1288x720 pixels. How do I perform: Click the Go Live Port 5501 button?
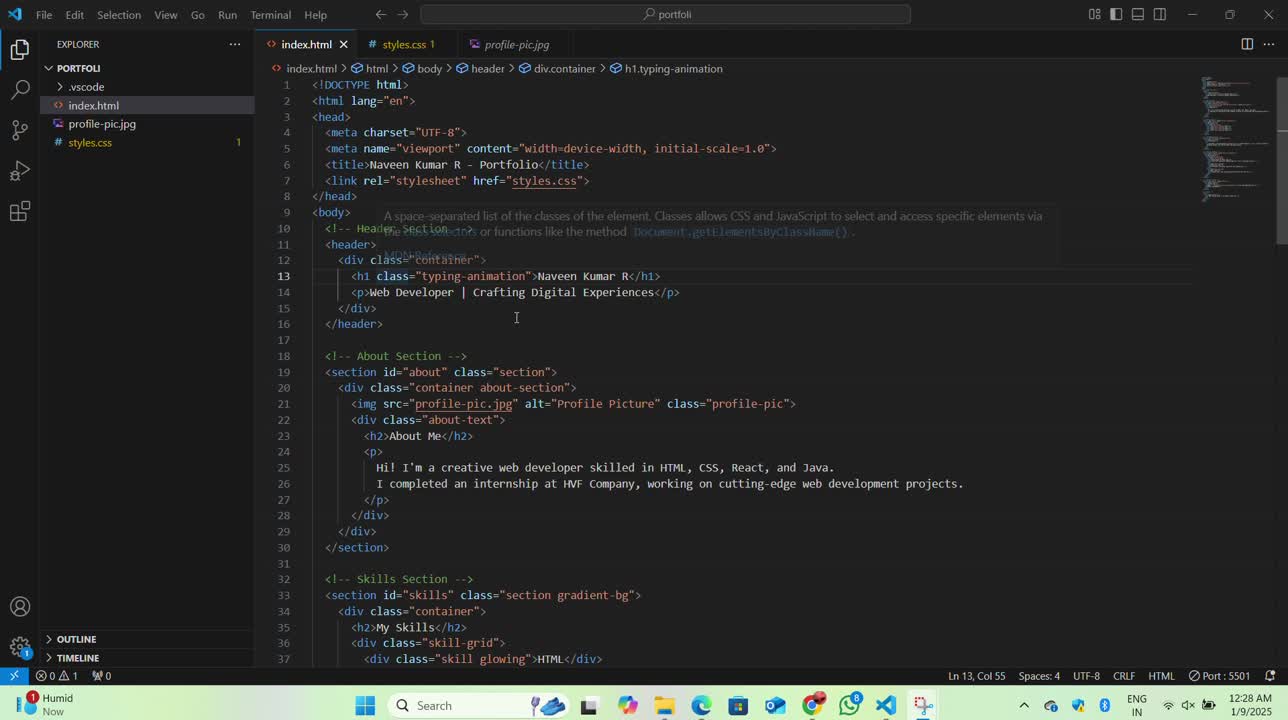(x=1218, y=676)
